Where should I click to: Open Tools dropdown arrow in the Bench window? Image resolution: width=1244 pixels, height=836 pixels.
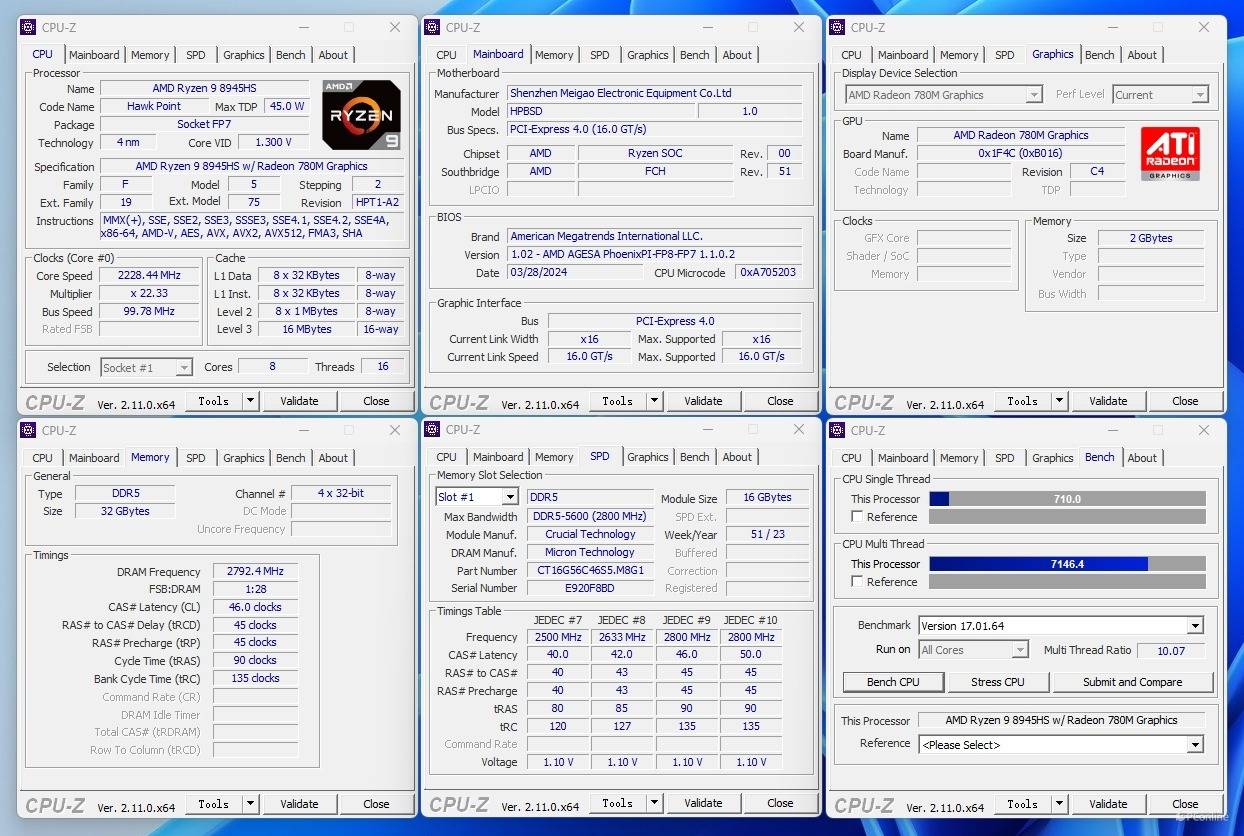(x=1059, y=804)
